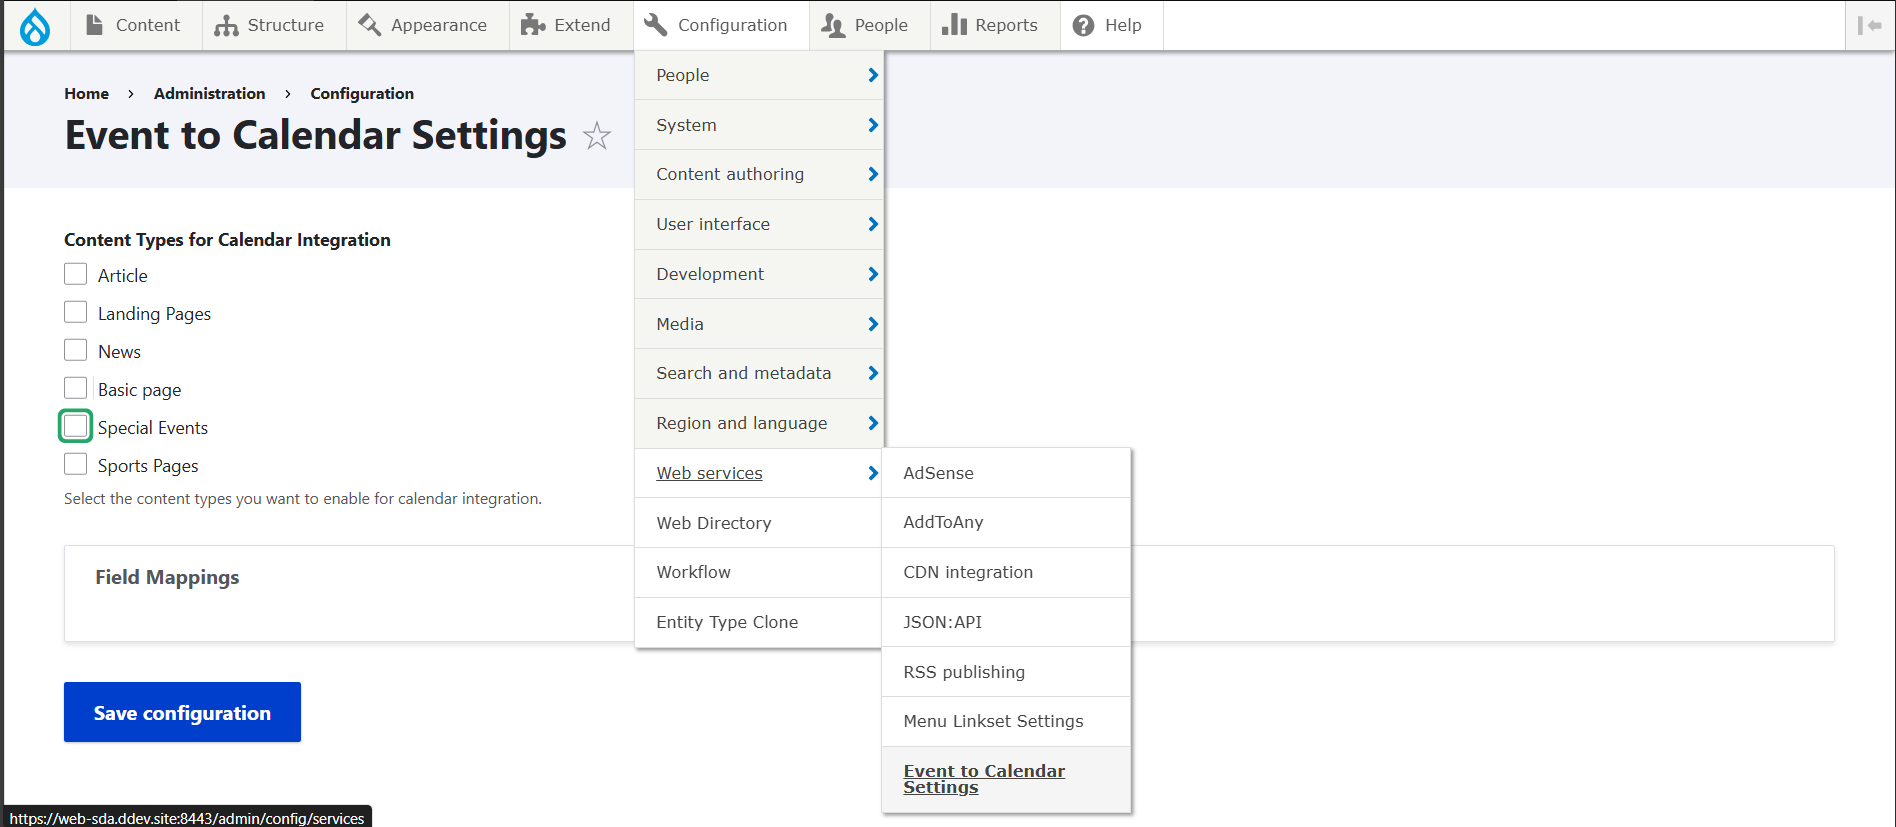The width and height of the screenshot is (1896, 827).
Task: Click the Extend puzzle piece icon
Action: point(533,25)
